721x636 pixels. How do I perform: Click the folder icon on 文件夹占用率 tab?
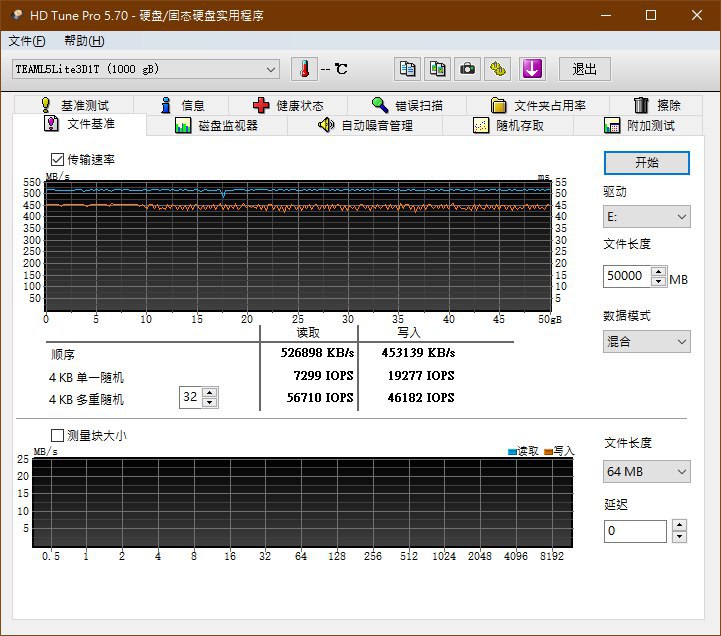tap(498, 105)
